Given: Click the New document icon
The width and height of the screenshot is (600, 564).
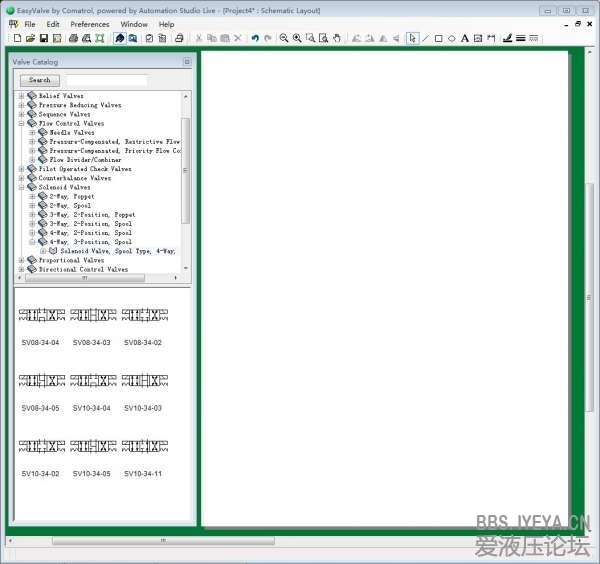Looking at the screenshot, I should pyautogui.click(x=17, y=38).
